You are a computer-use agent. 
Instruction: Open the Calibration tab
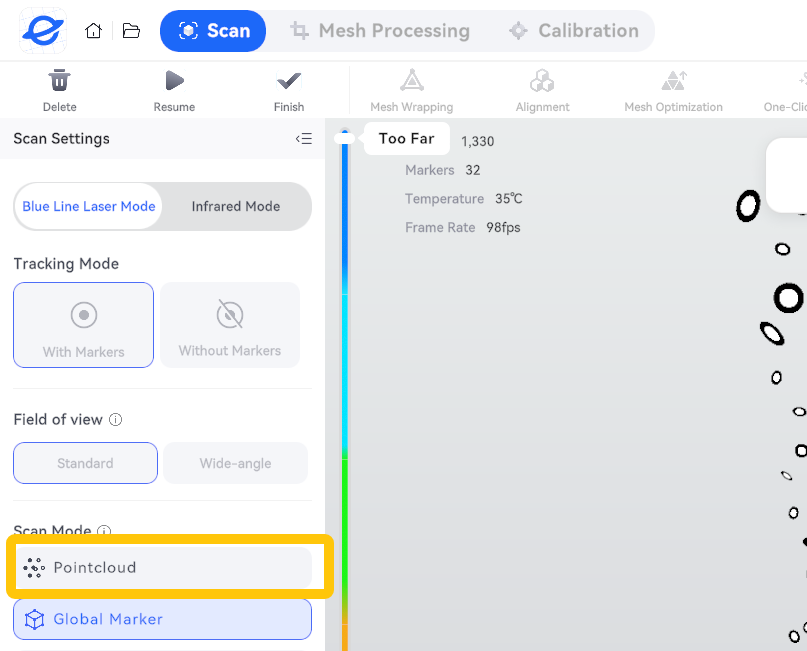[x=573, y=31]
